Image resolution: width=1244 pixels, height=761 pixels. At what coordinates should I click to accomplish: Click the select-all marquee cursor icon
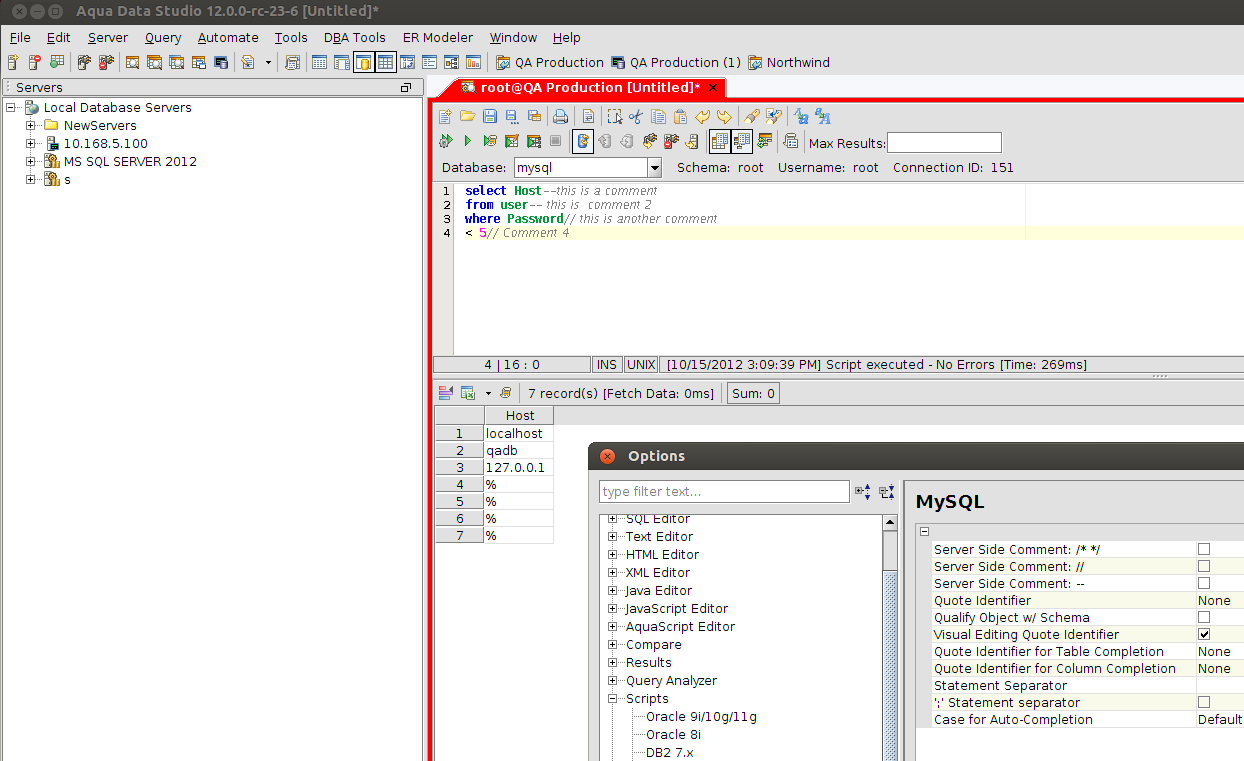click(615, 116)
